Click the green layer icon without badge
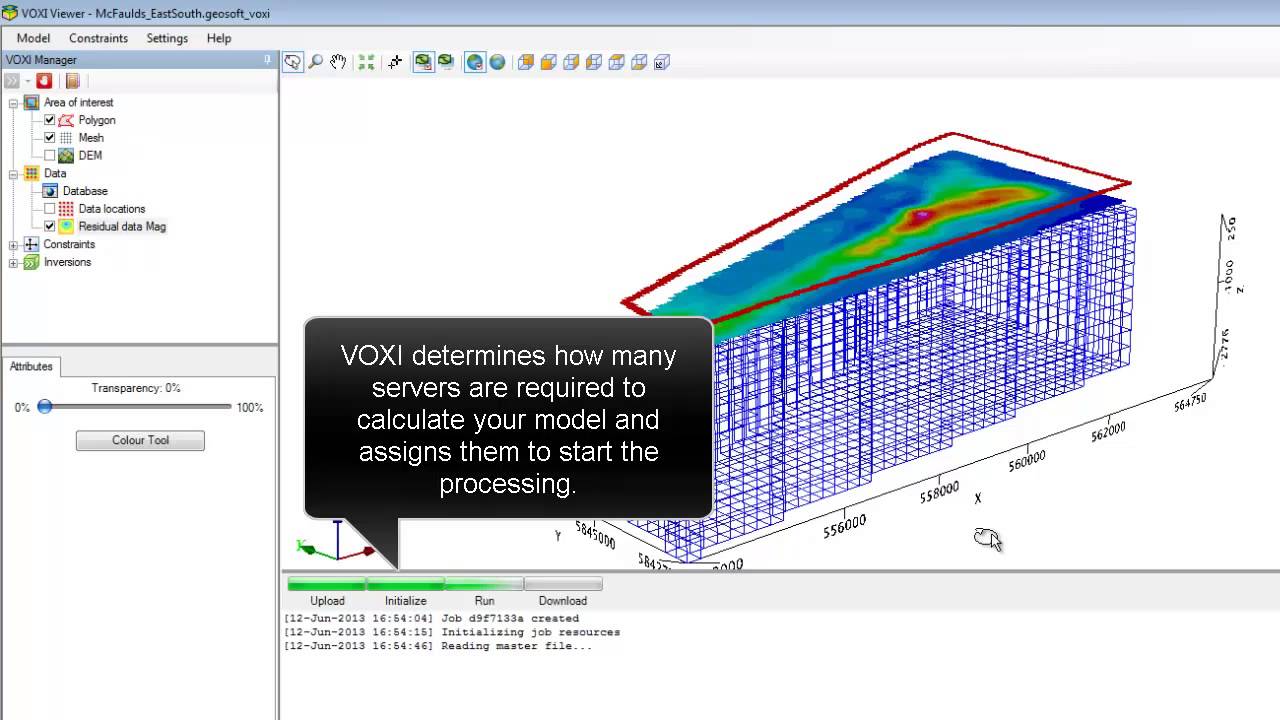Viewport: 1280px width, 720px height. click(x=446, y=62)
